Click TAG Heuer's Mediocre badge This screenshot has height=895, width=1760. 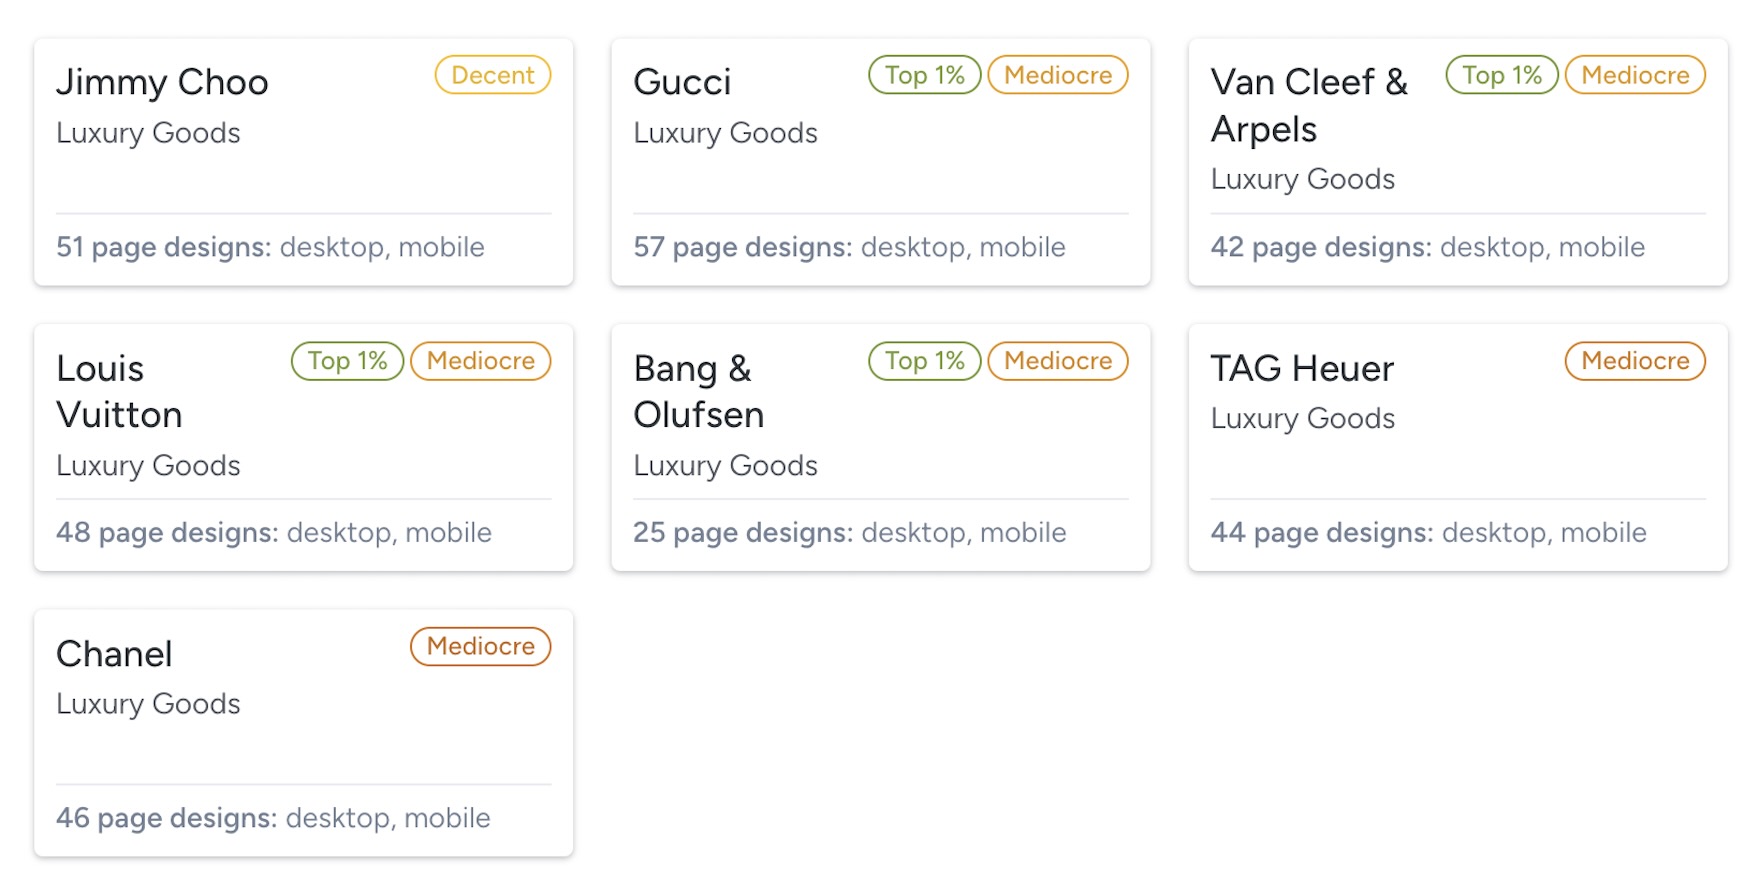pos(1635,361)
